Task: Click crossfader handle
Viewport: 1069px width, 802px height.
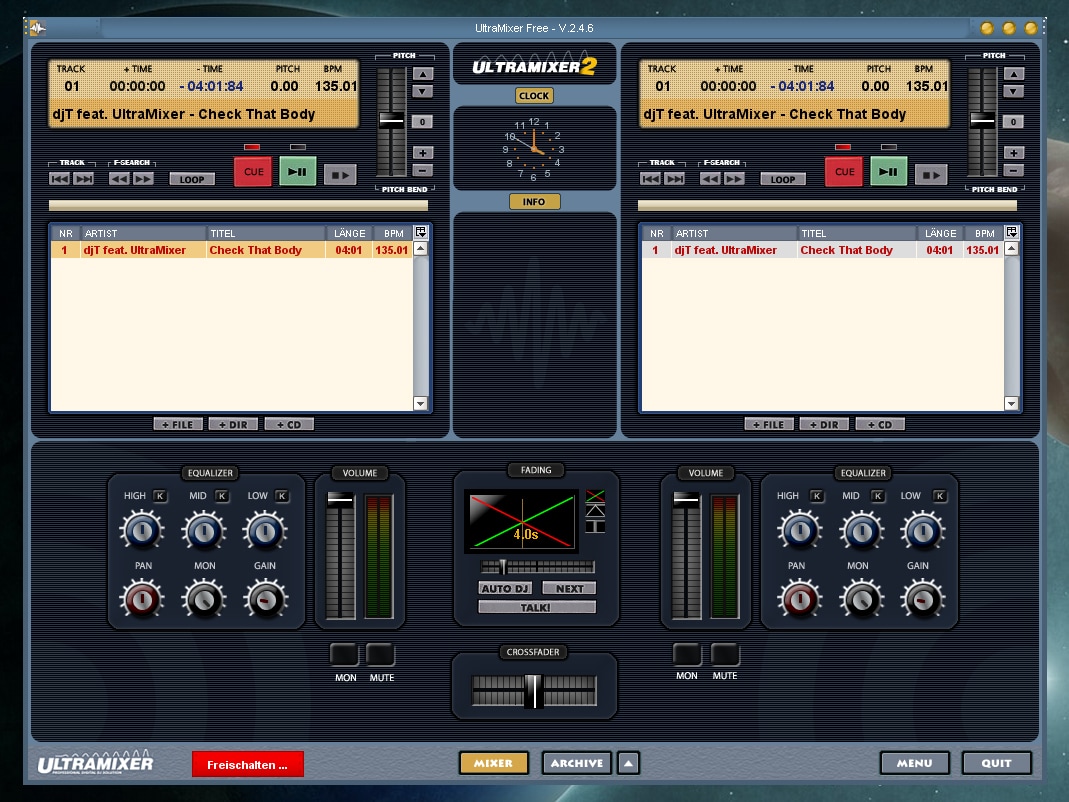Action: tap(534, 692)
